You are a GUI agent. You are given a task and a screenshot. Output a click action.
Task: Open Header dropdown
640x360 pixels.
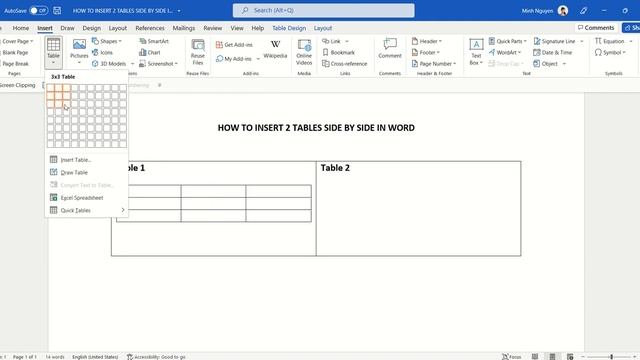427,41
